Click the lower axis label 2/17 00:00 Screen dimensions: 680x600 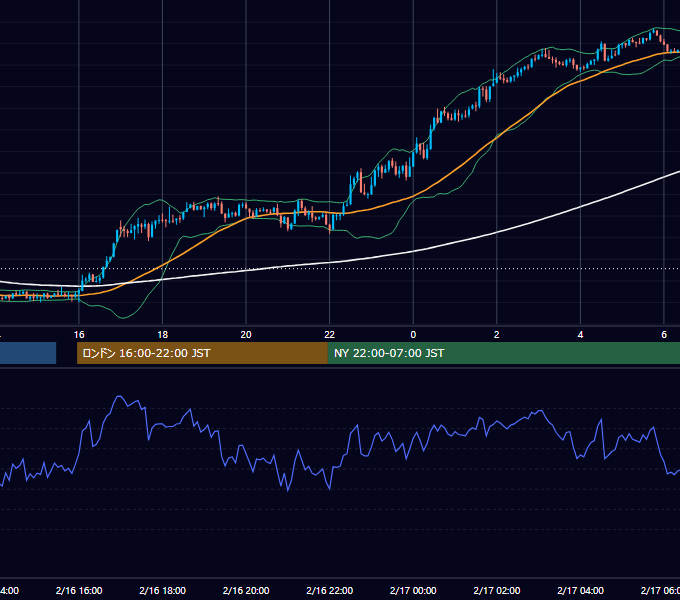(413, 590)
